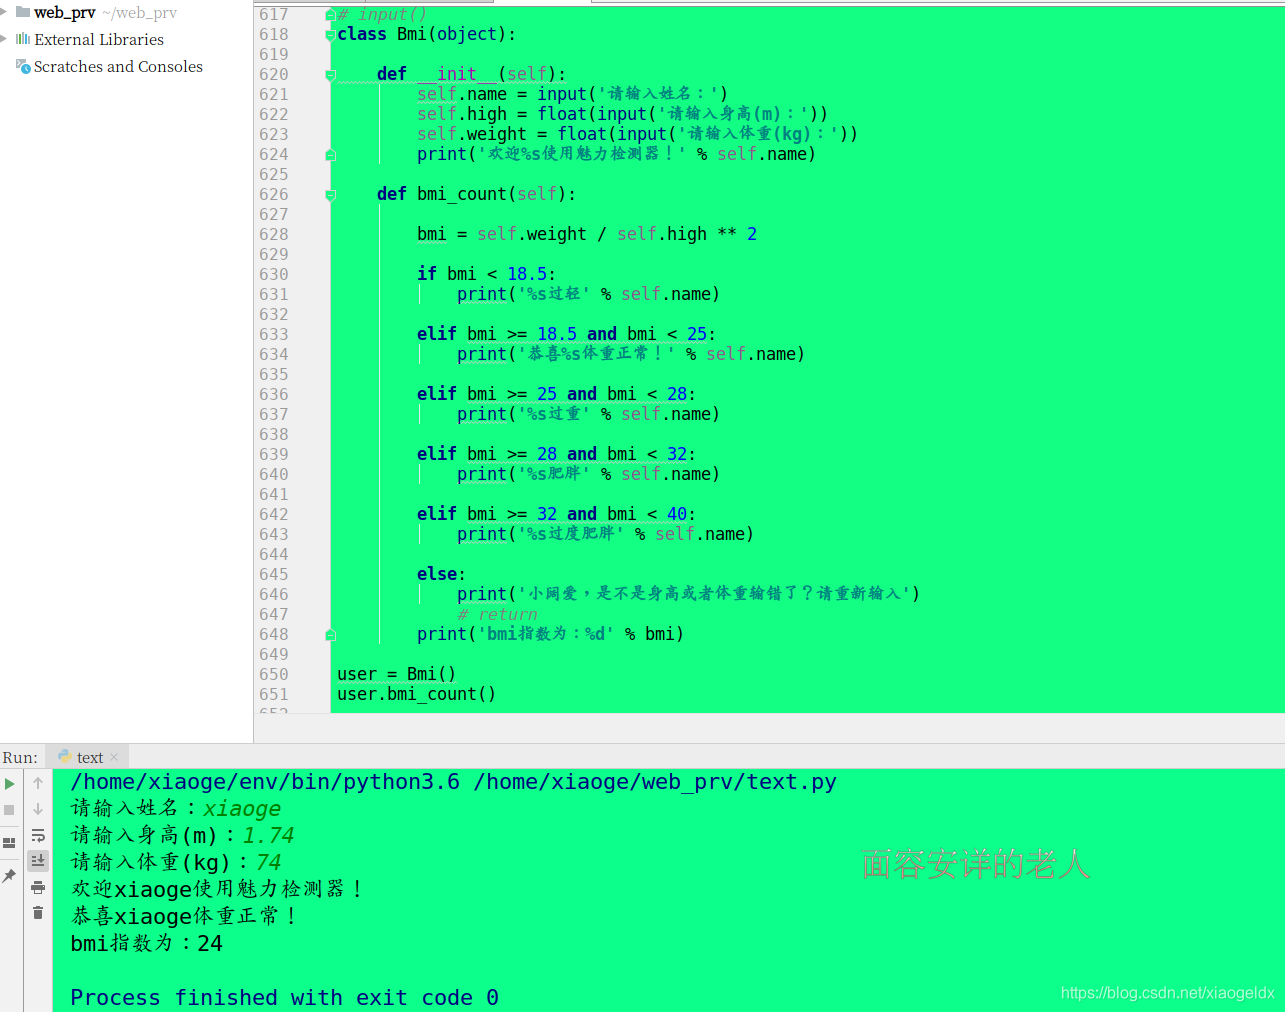
Task: Click the External Libraries bars icon
Action: click(x=23, y=39)
